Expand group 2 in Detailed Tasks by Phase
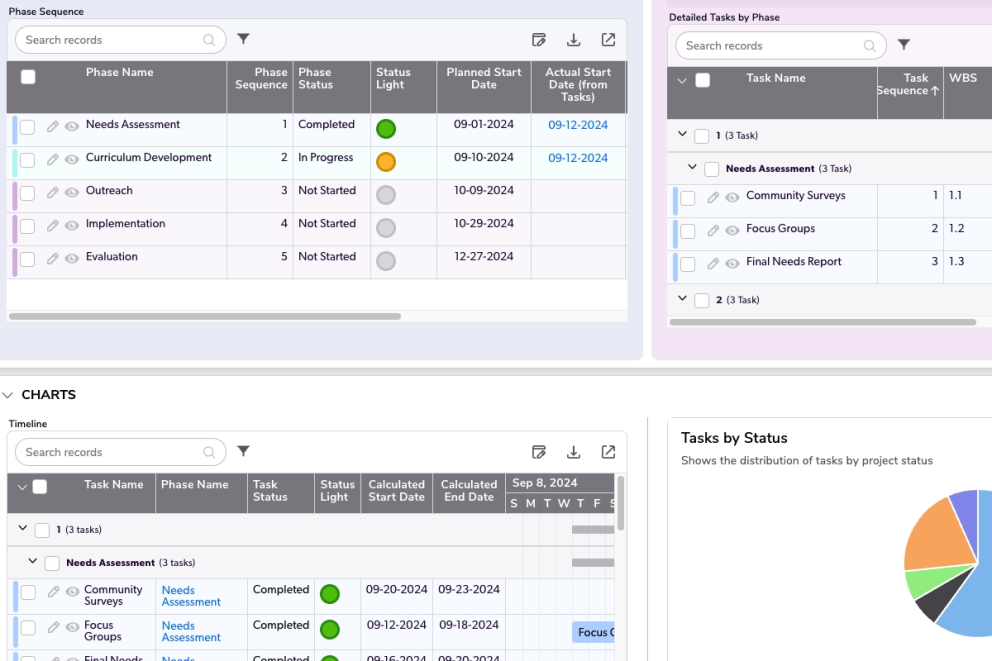 click(x=682, y=299)
